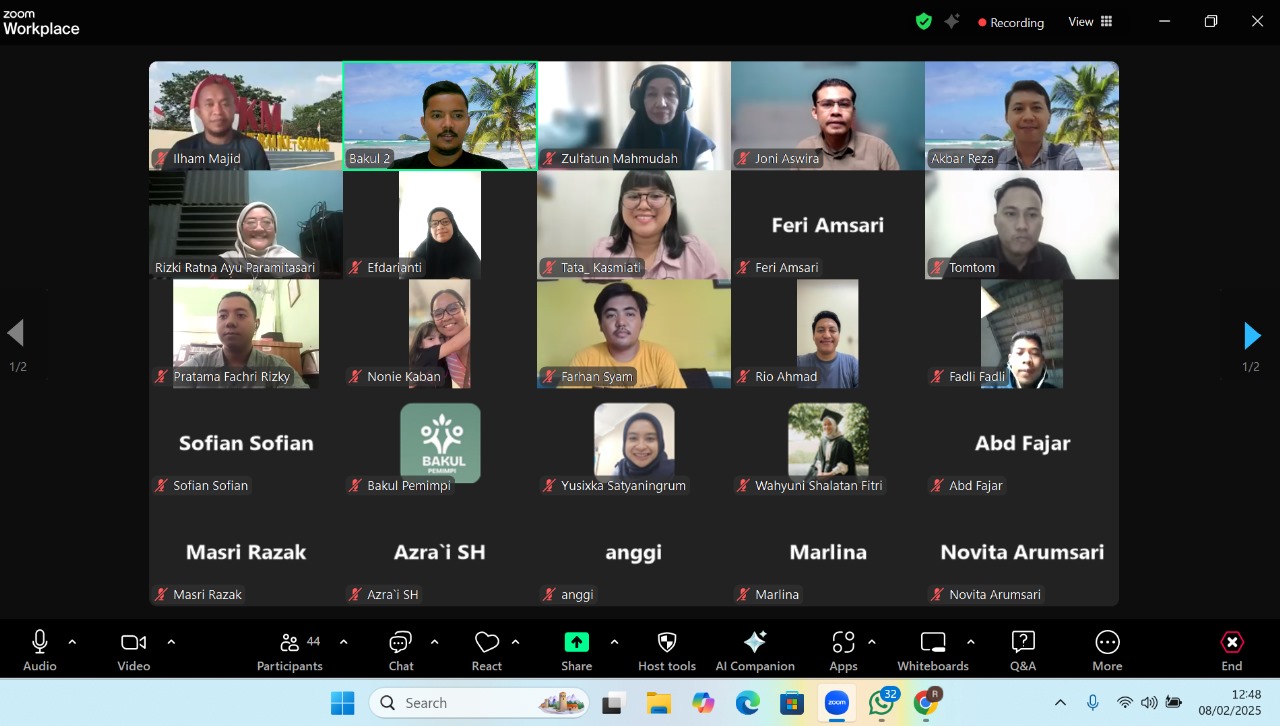1280x726 pixels.
Task: Open the React emoji menu
Action: click(x=487, y=650)
